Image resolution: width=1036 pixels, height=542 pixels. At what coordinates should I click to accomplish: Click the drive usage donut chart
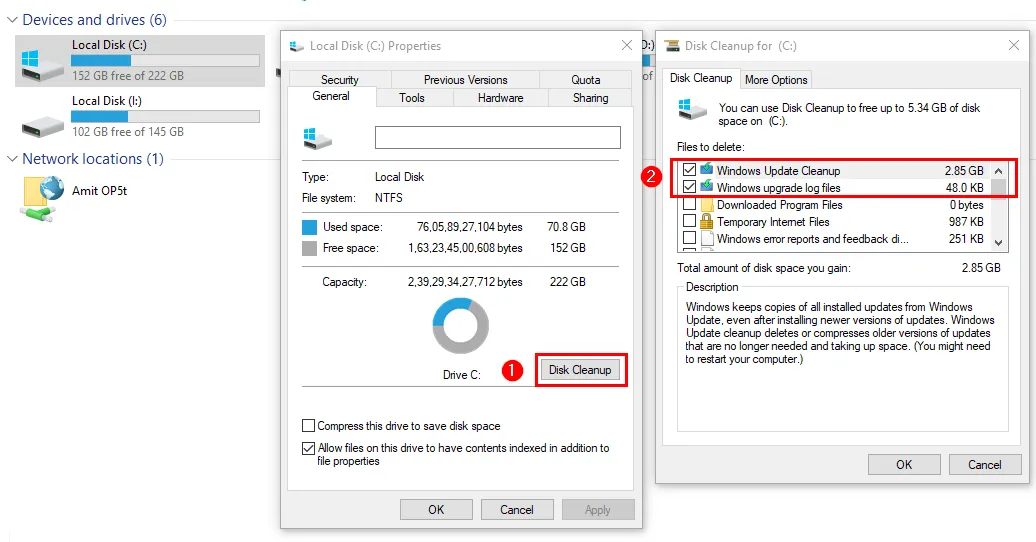tap(461, 325)
